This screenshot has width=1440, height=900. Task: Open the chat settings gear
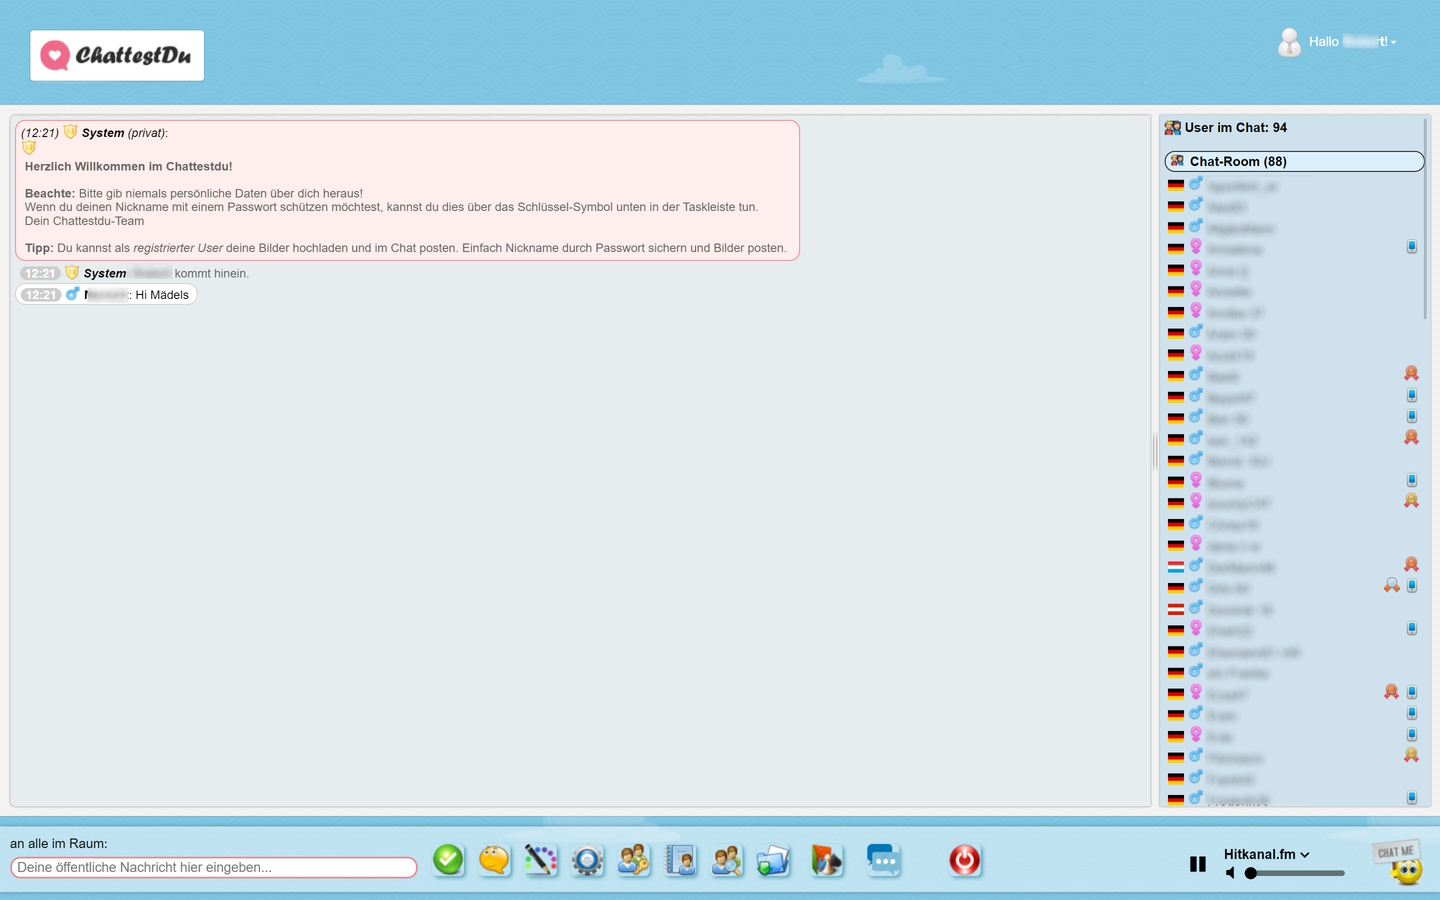(587, 860)
